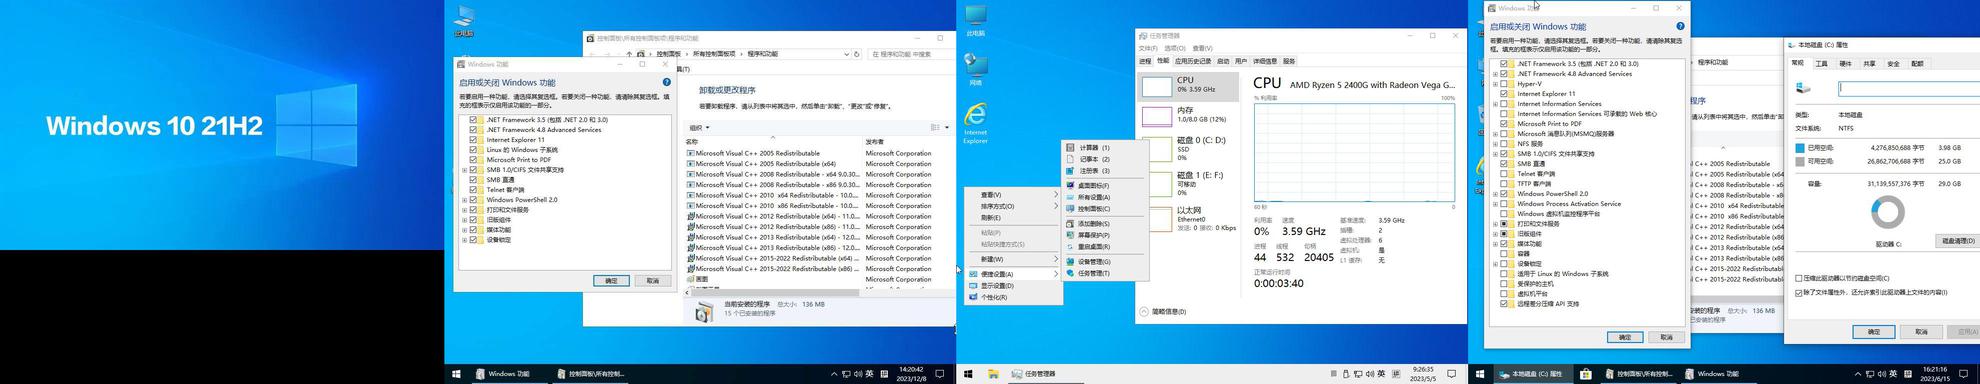Click the Microsoft Store taskbar icon
The height and width of the screenshot is (384, 1980).
tap(1585, 374)
